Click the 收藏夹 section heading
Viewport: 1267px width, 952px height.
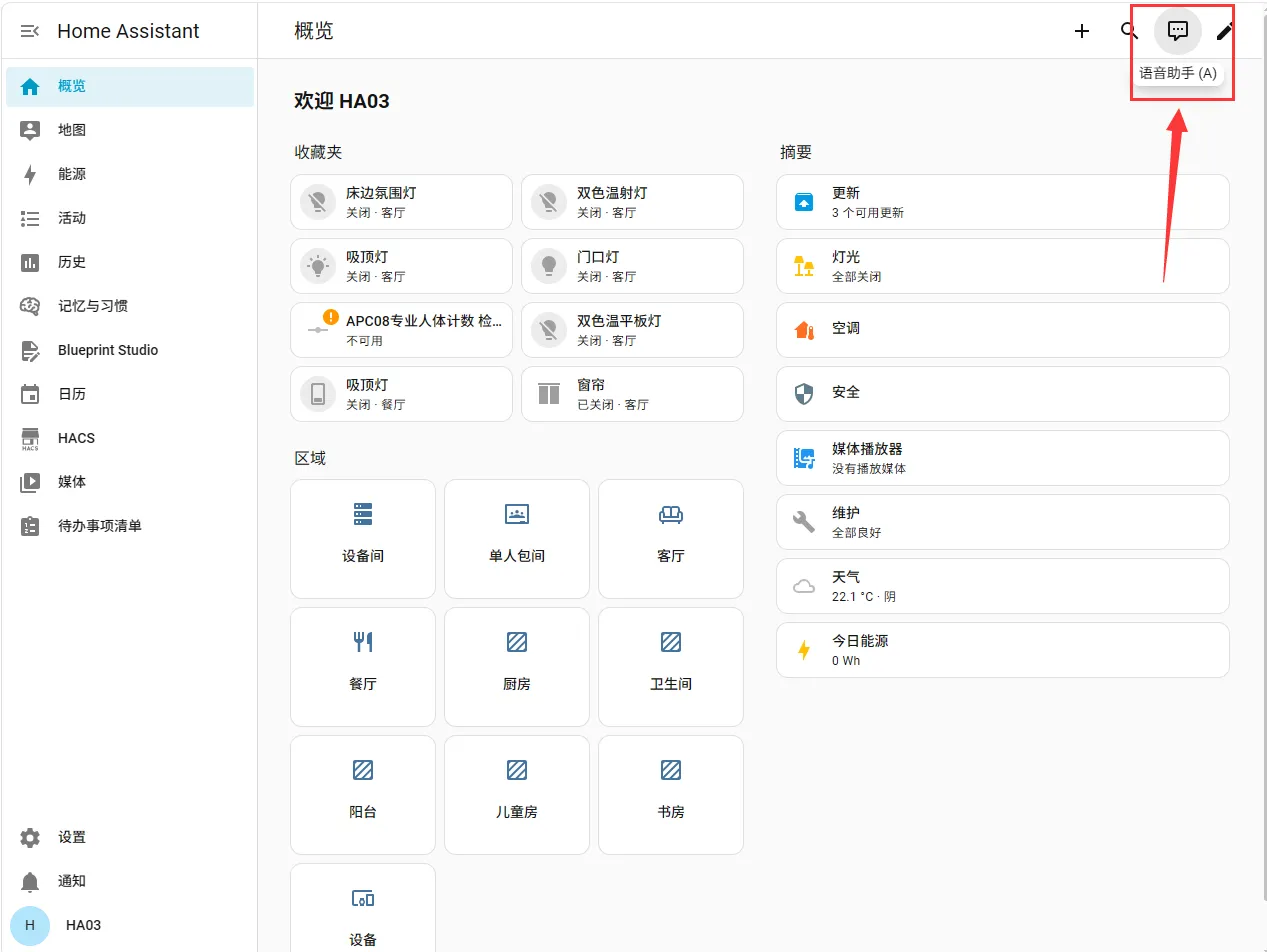(318, 152)
